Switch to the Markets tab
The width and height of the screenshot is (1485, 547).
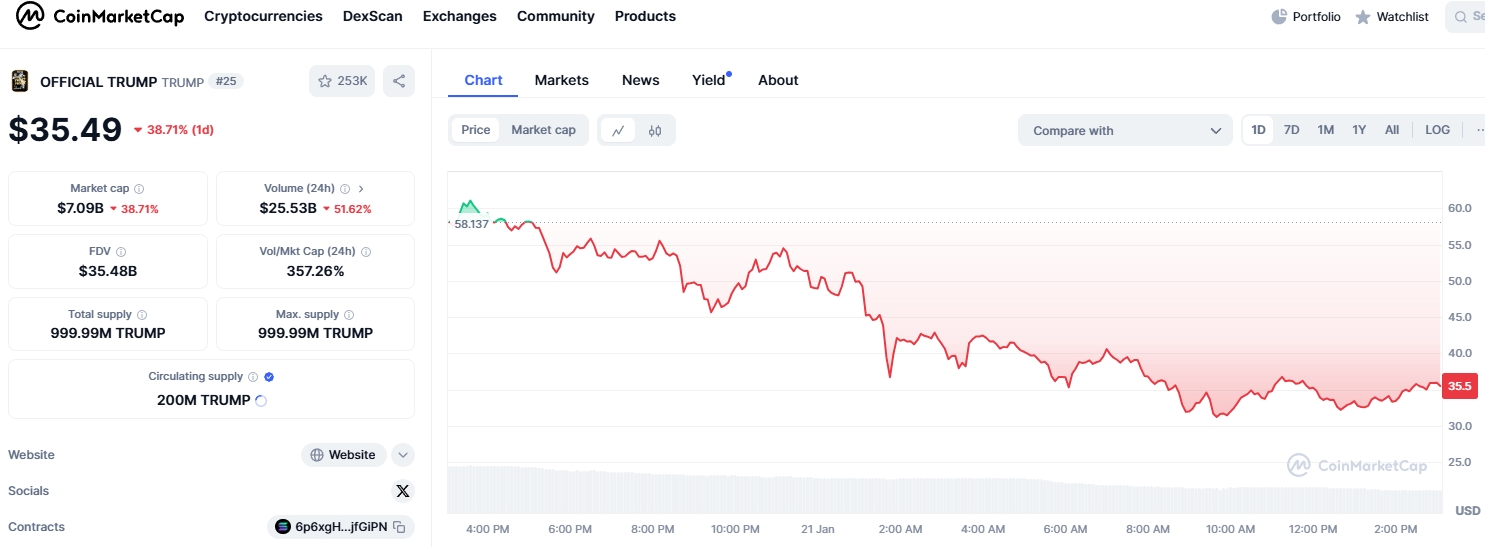[x=561, y=80]
